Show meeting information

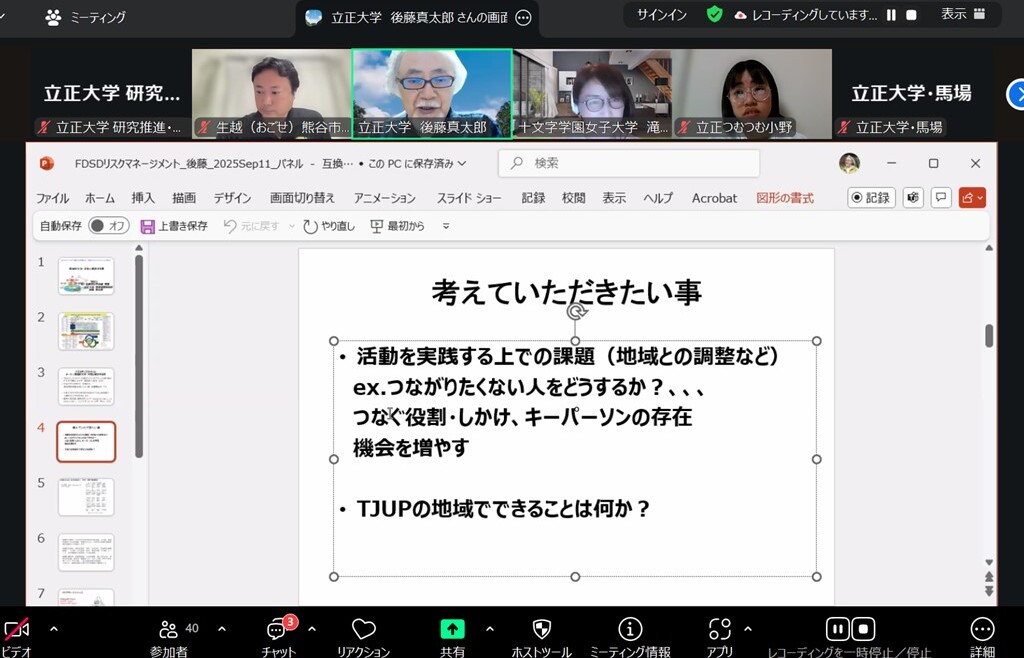click(630, 630)
